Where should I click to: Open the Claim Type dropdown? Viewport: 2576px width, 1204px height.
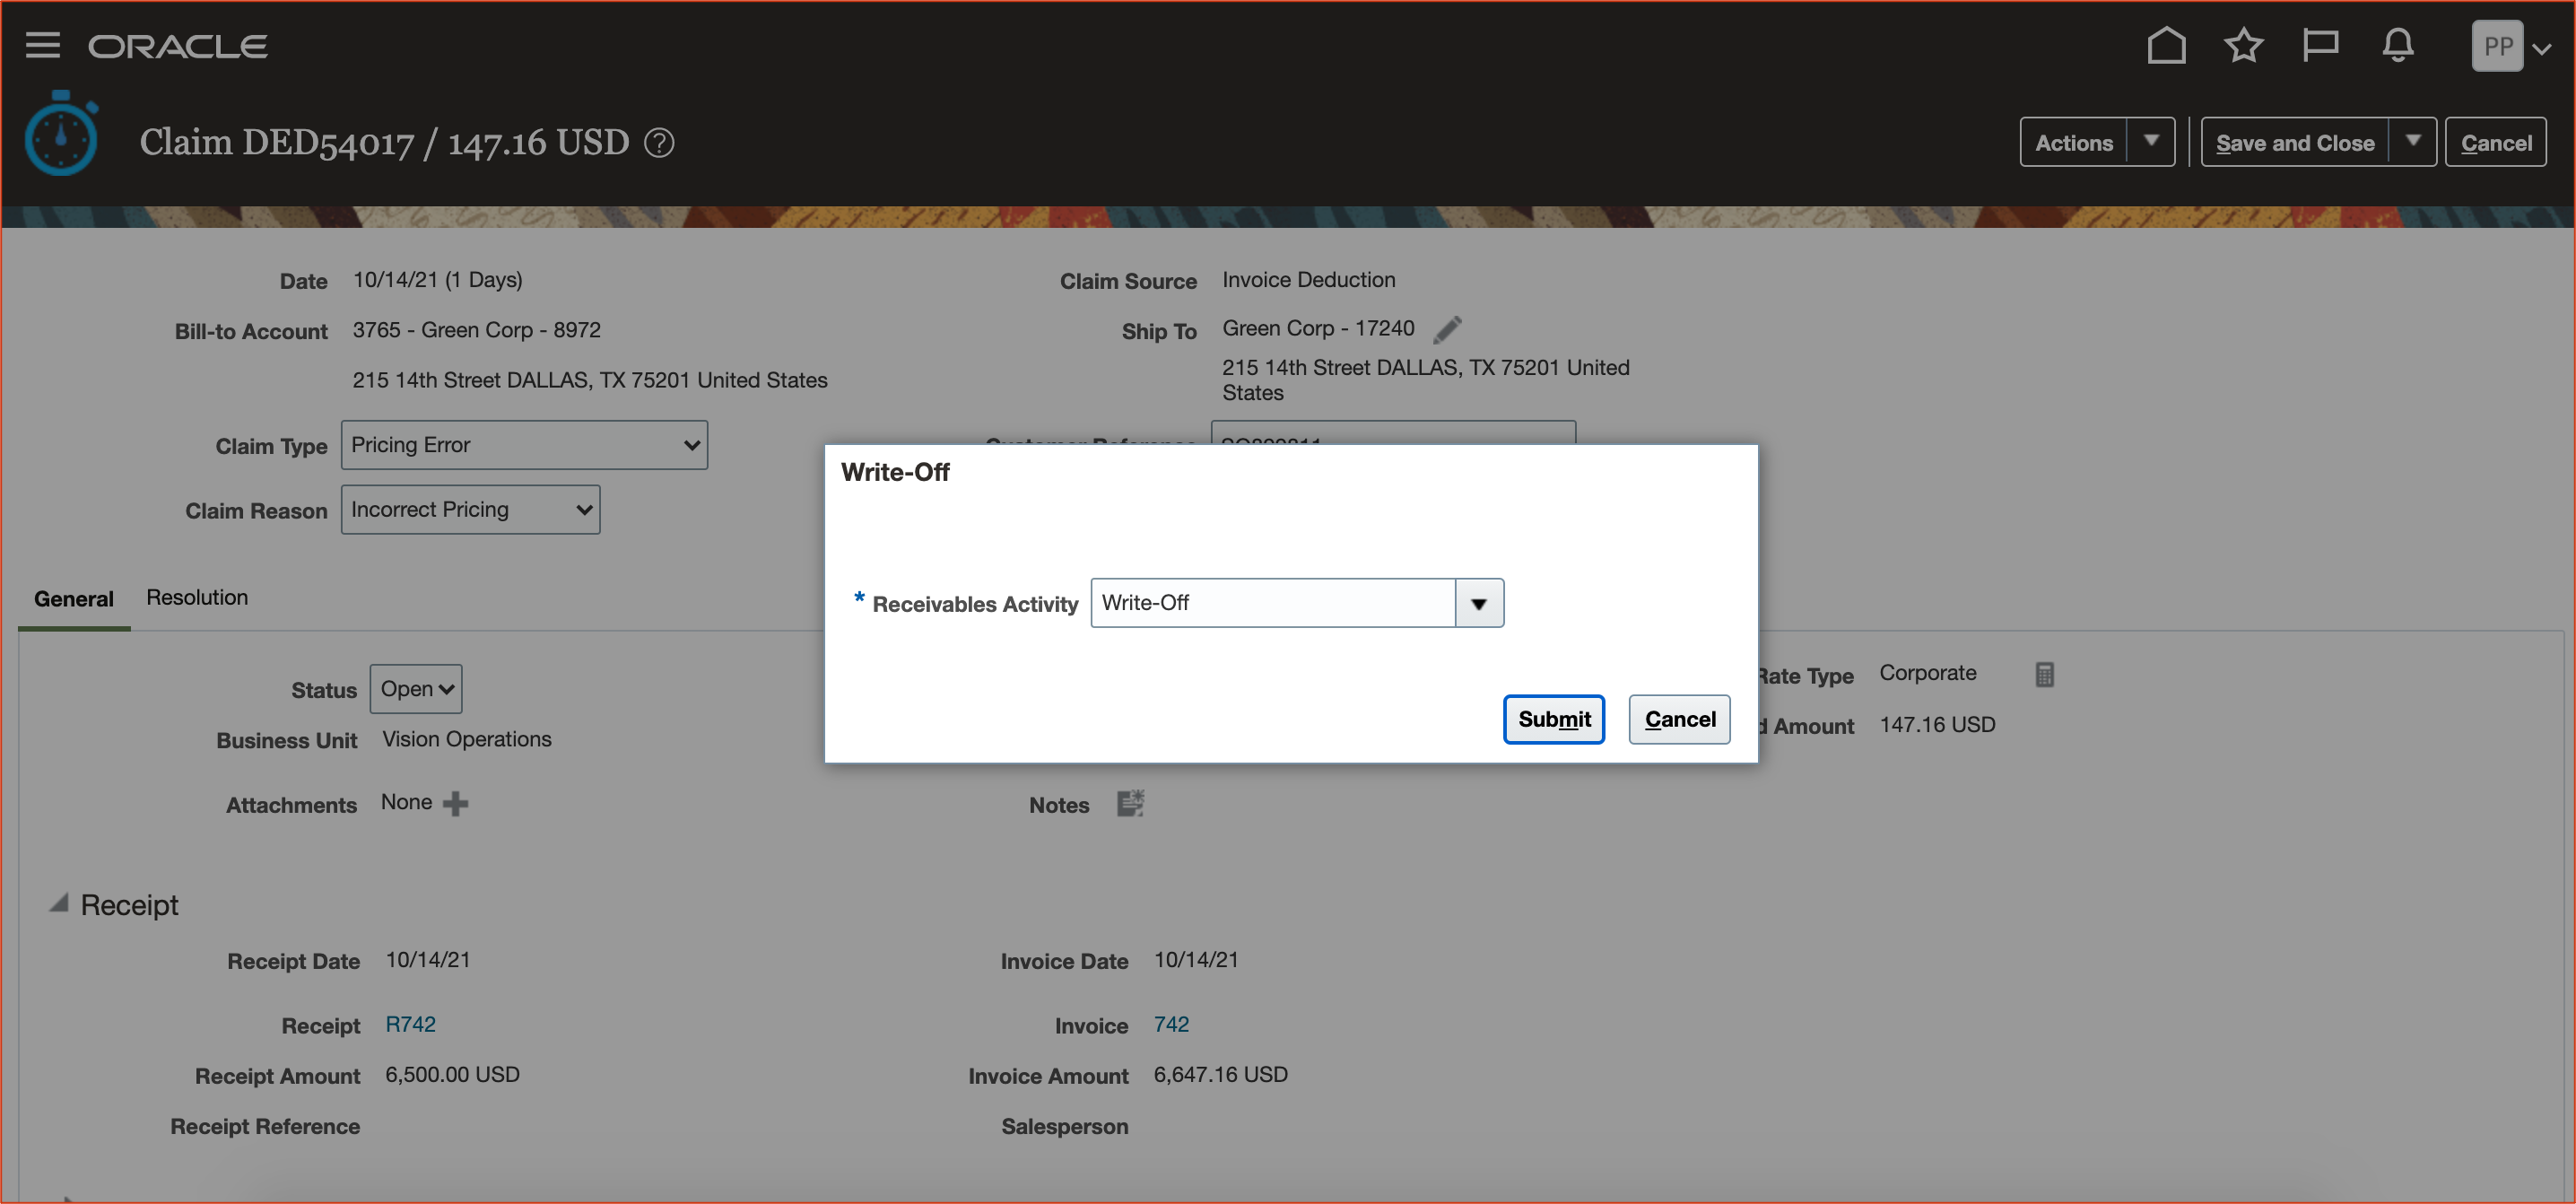click(524, 445)
